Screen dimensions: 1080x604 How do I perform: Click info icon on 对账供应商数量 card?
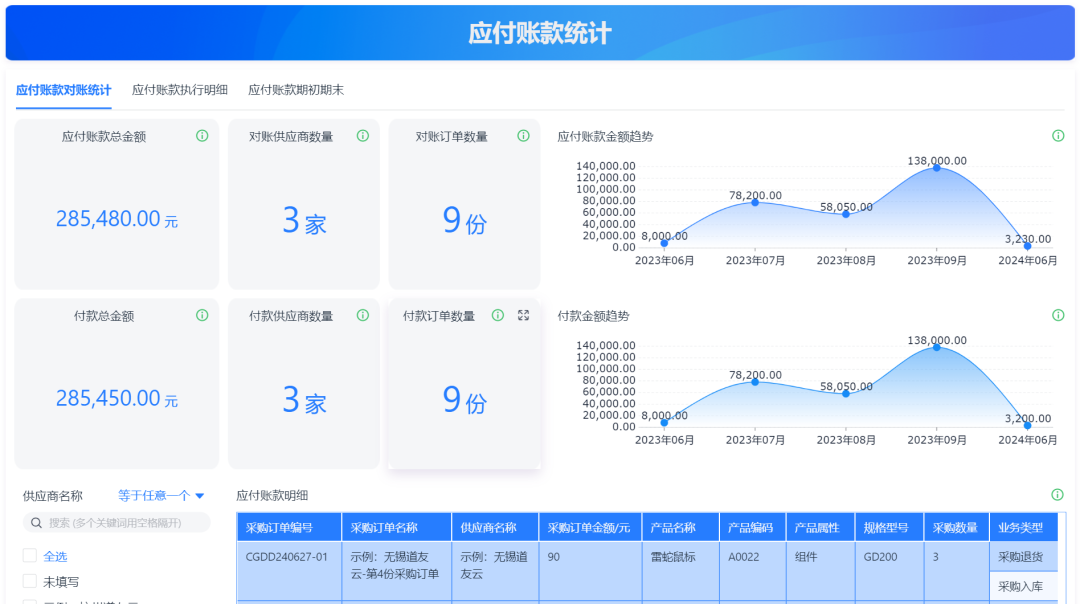point(363,136)
